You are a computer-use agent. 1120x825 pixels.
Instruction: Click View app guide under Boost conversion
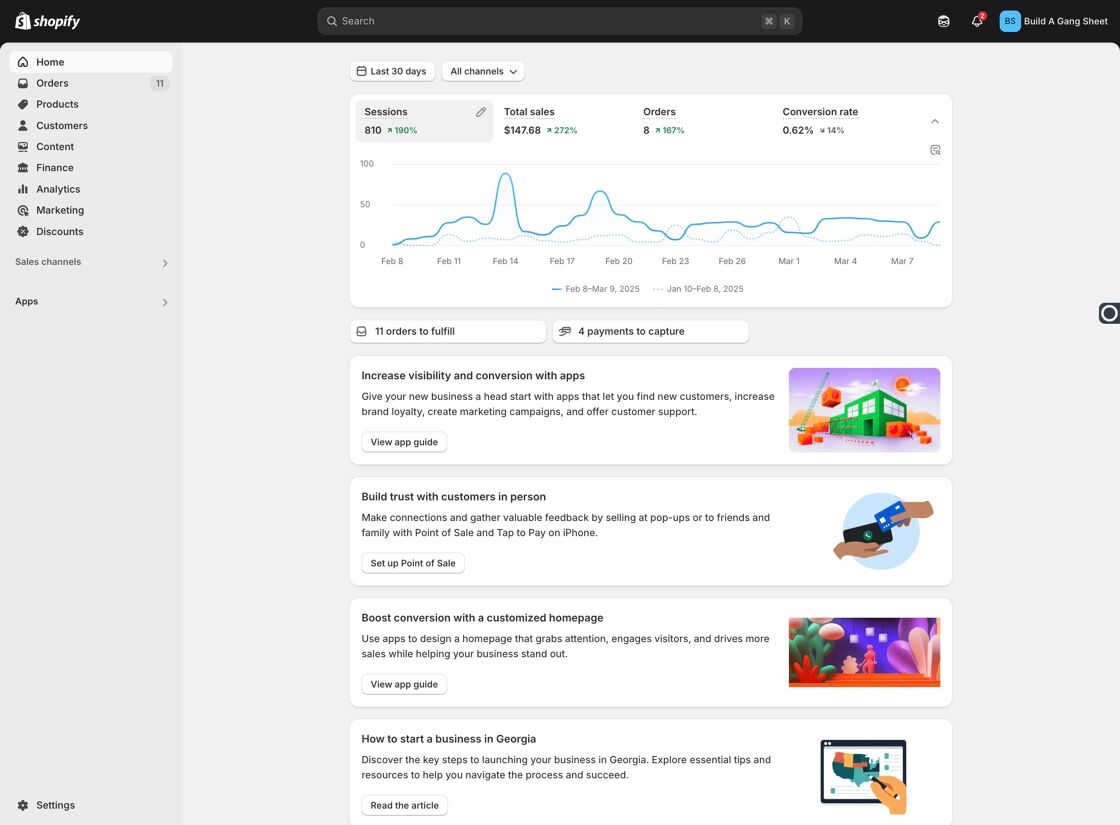[x=404, y=684]
